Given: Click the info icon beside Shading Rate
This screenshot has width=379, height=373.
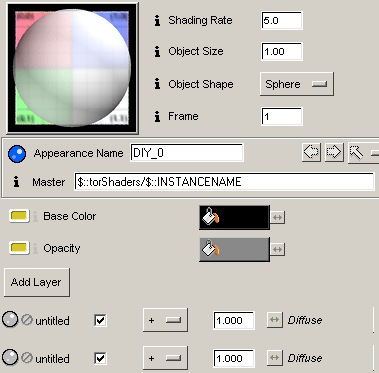Looking at the screenshot, I should 158,21.
